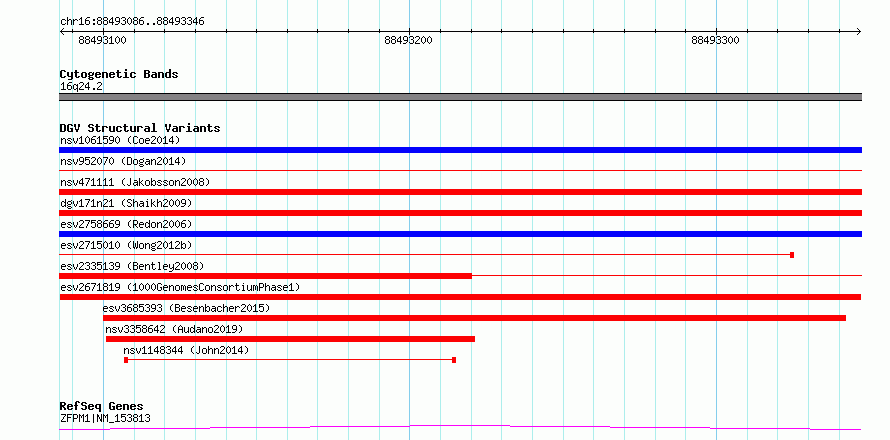Select the red dgv171n21 variant bar

(460, 213)
